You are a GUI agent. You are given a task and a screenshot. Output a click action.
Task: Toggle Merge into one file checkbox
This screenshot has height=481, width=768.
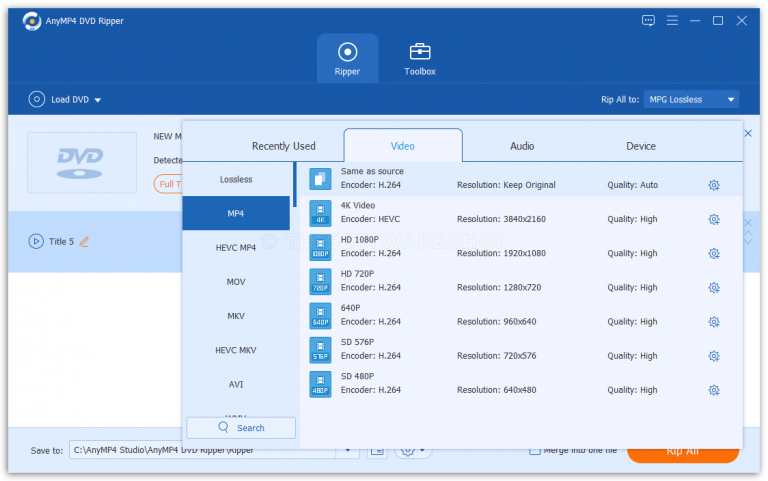pyautogui.click(x=534, y=451)
